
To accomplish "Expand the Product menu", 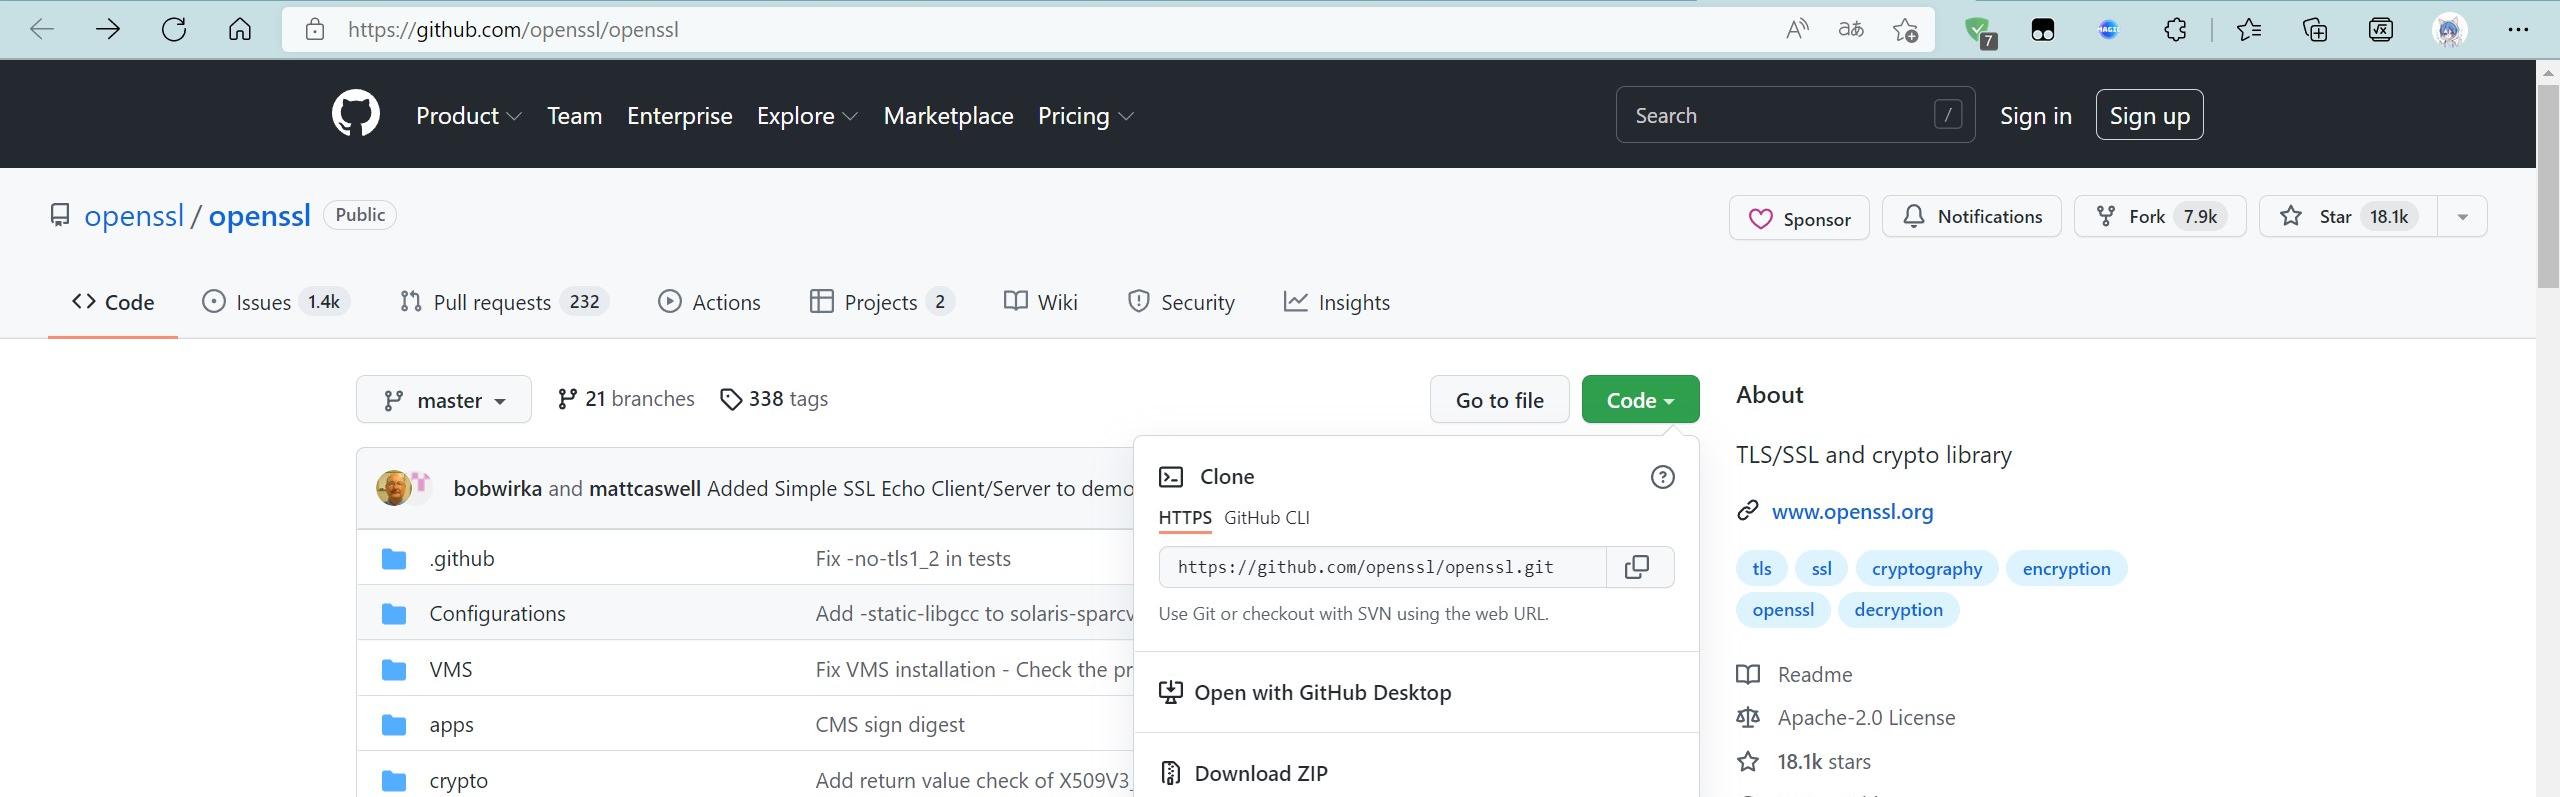I will (468, 116).
